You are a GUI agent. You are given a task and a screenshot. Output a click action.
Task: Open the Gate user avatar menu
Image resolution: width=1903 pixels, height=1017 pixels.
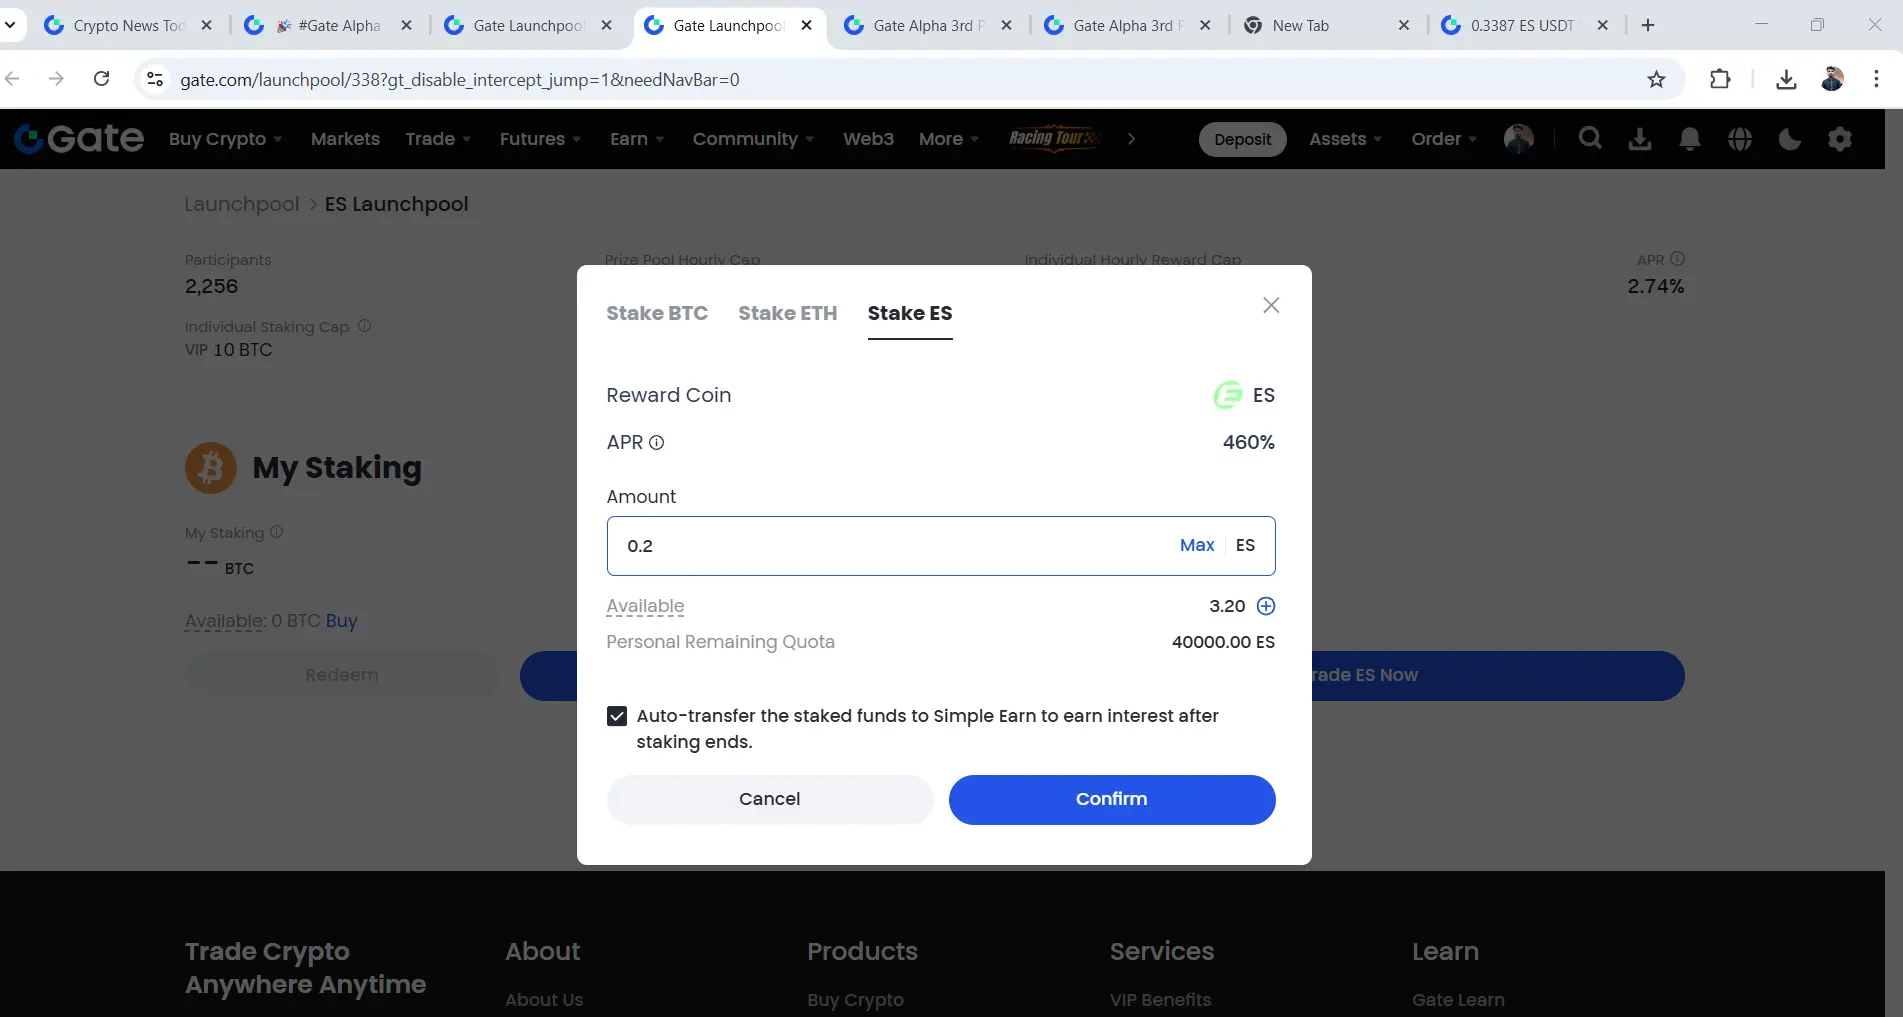tap(1519, 139)
